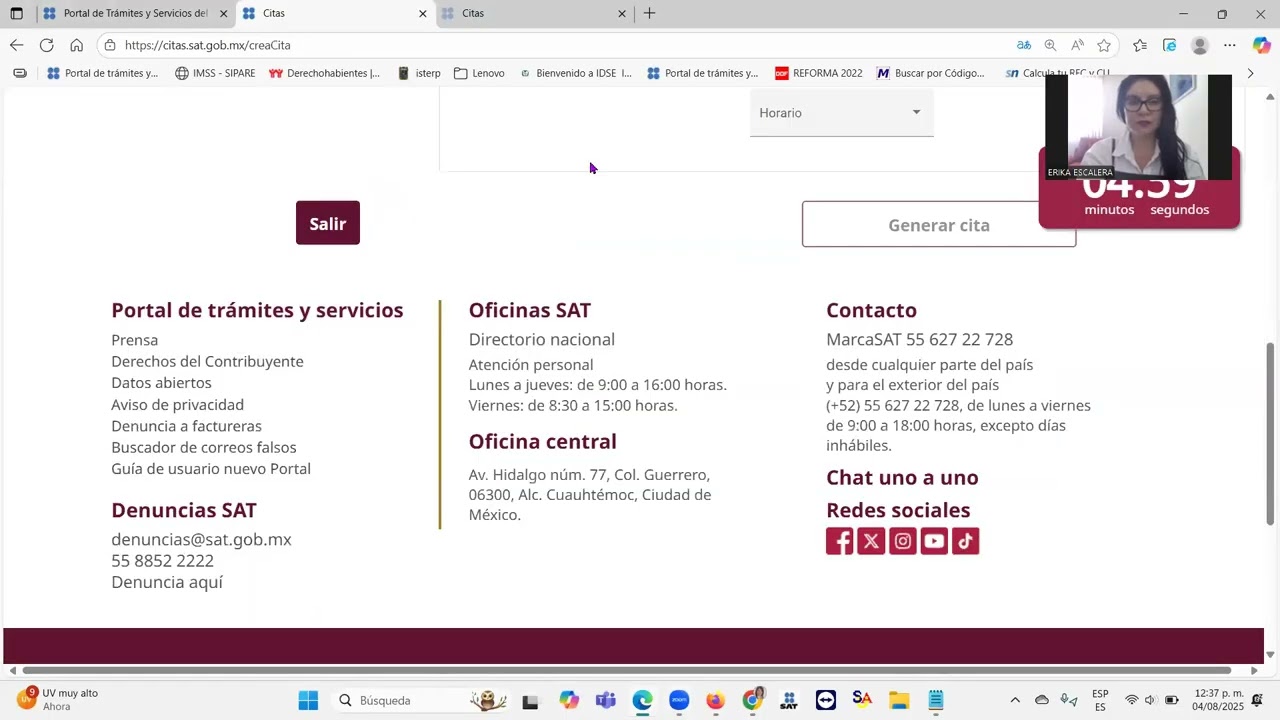
Task: Open the REFORMA 2022 bookmark
Action: [x=819, y=73]
